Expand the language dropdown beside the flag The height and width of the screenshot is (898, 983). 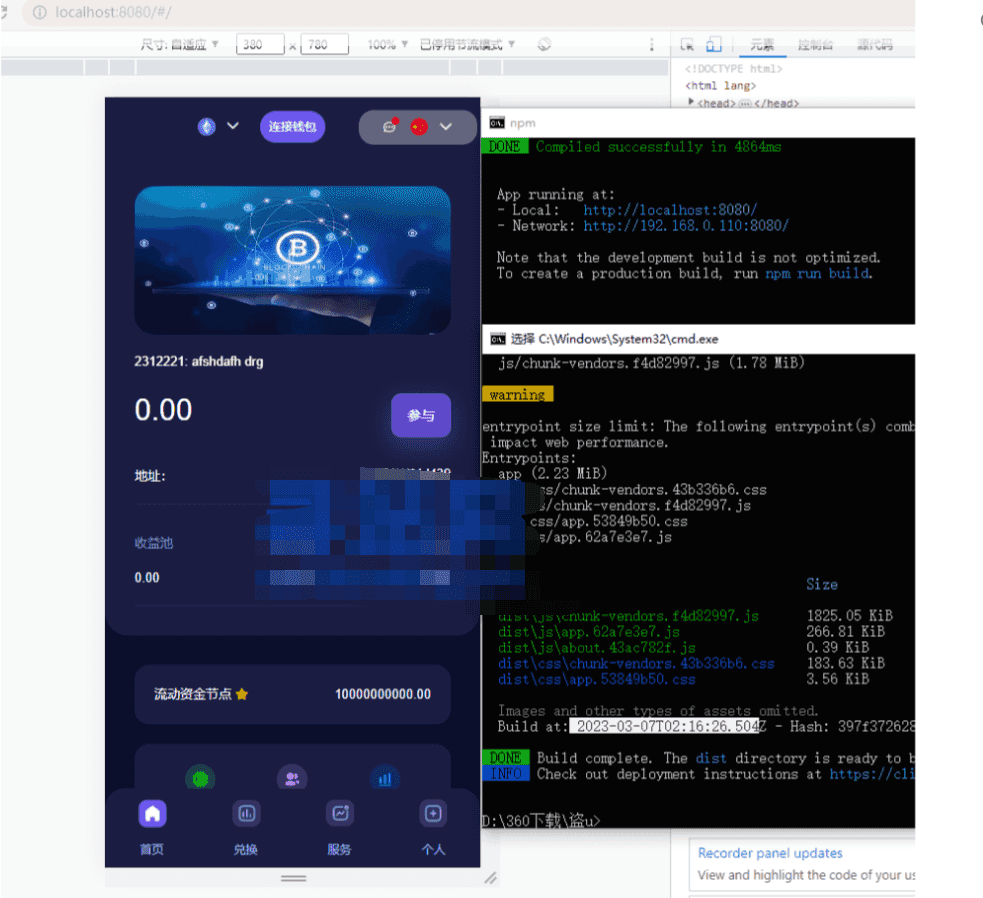coord(446,126)
